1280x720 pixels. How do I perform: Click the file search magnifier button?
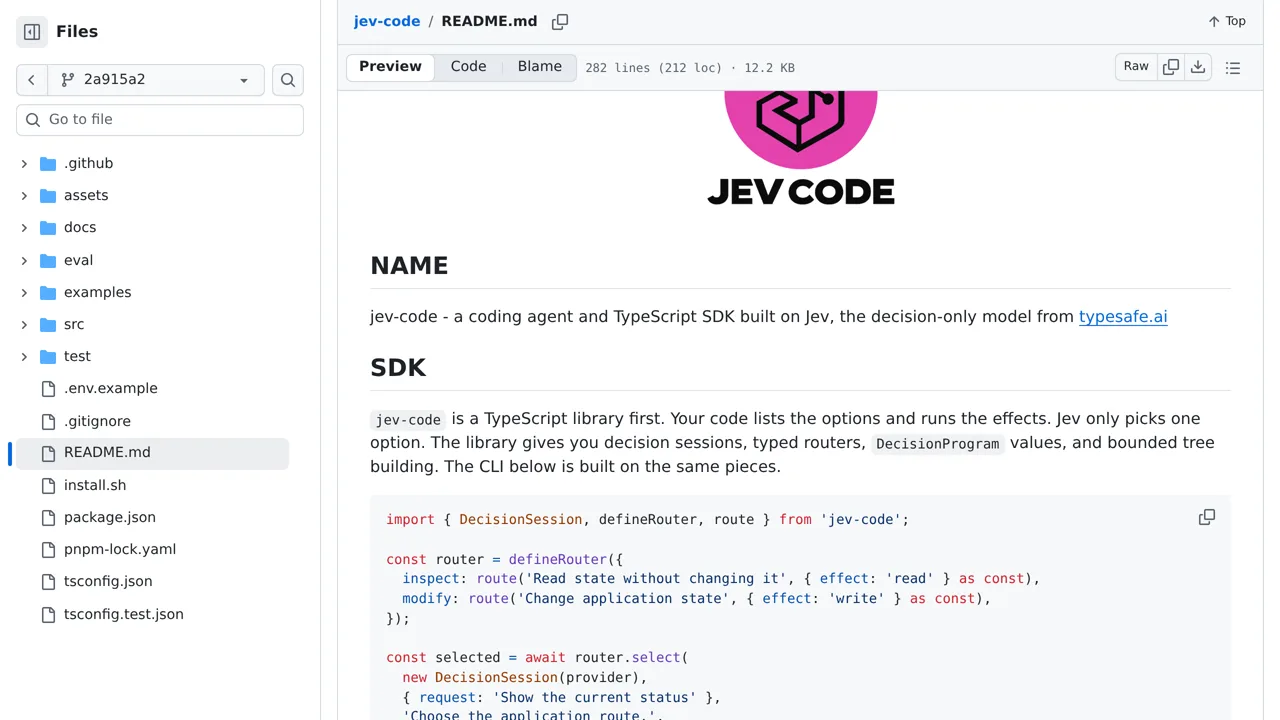click(x=288, y=80)
